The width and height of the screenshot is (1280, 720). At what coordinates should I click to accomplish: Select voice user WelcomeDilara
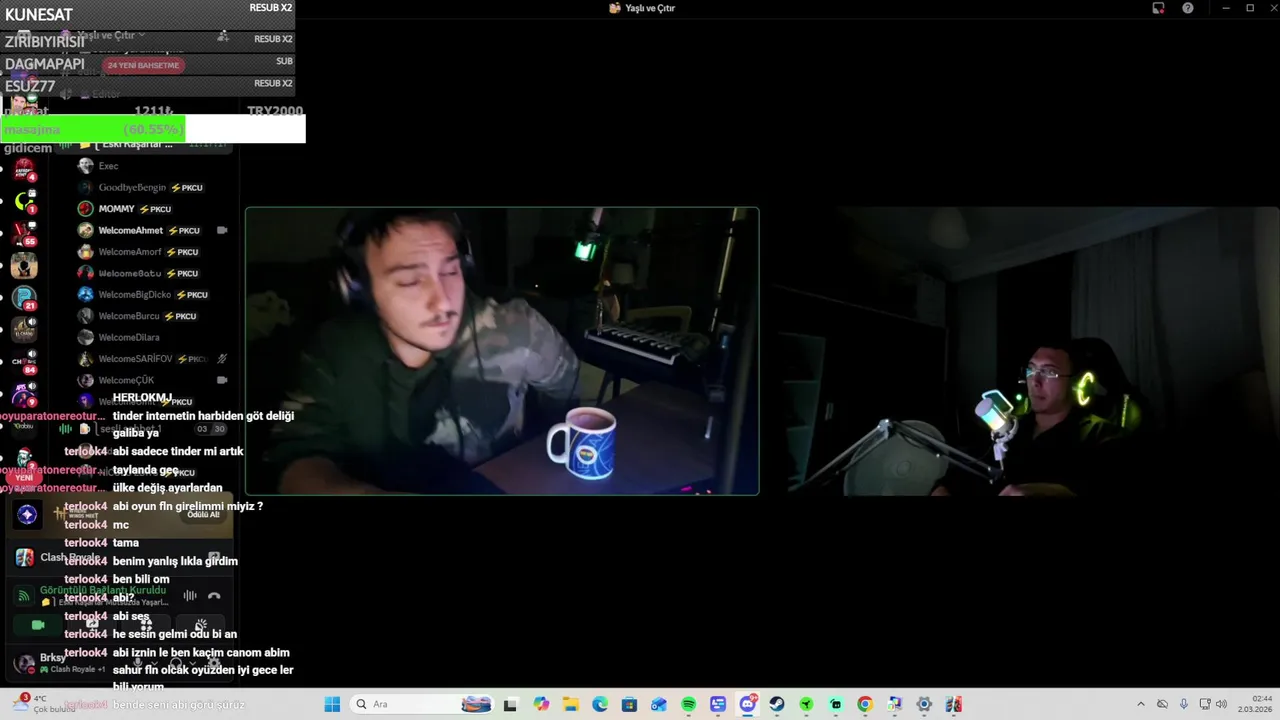(x=155, y=338)
